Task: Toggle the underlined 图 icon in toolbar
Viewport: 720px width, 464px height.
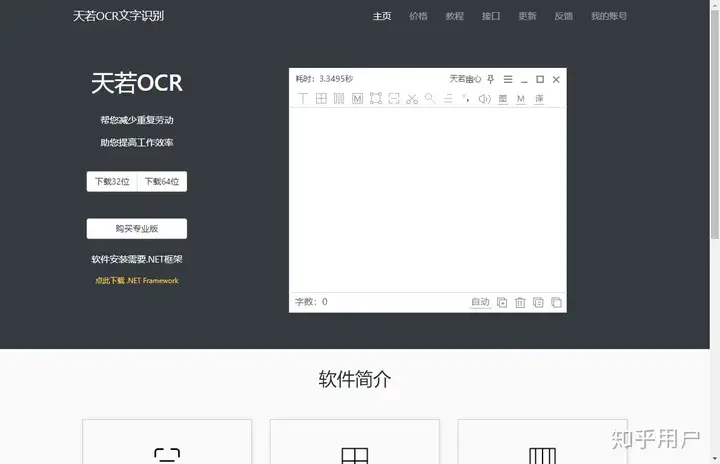Action: [503, 99]
